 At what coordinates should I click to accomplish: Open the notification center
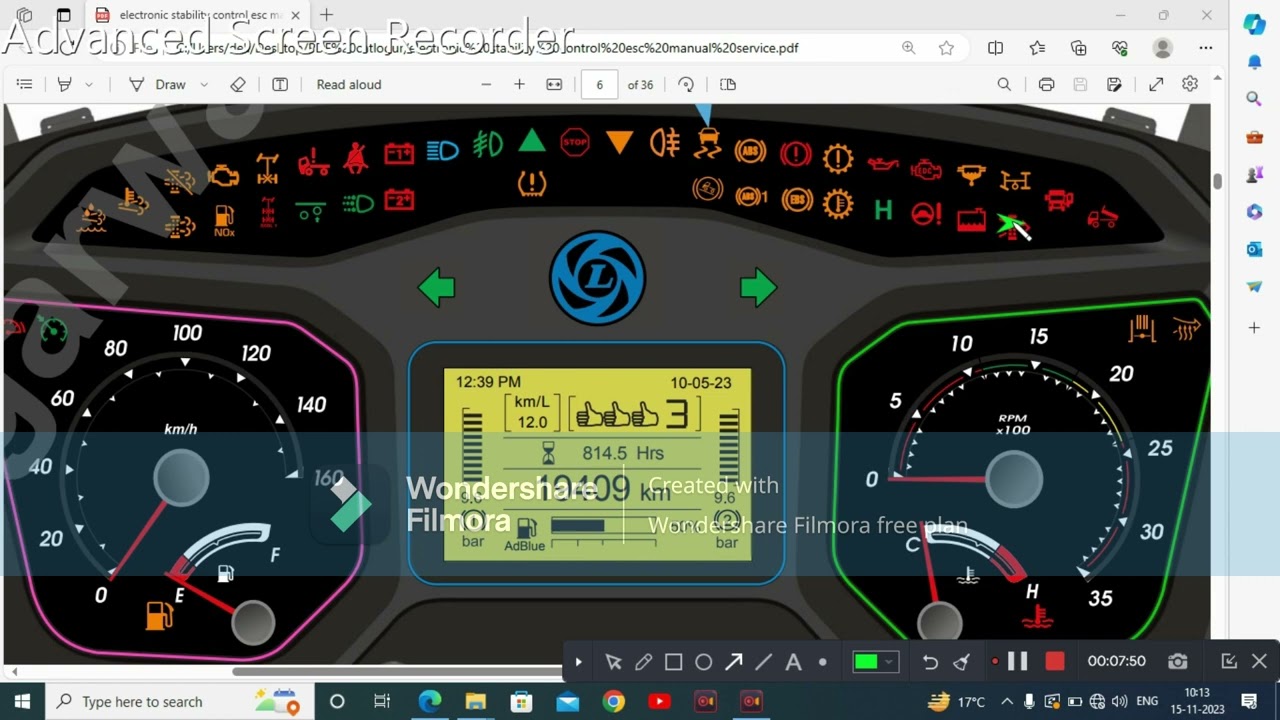pos(1249,701)
